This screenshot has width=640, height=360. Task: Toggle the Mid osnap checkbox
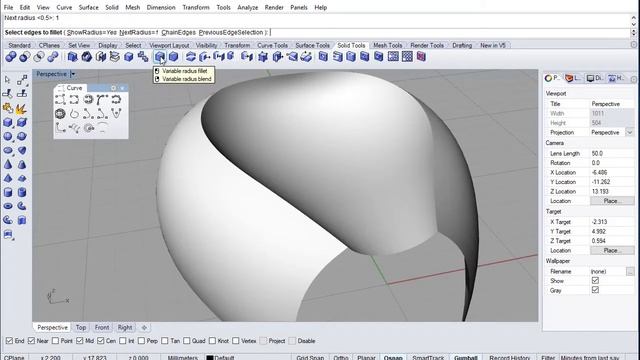(x=80, y=341)
